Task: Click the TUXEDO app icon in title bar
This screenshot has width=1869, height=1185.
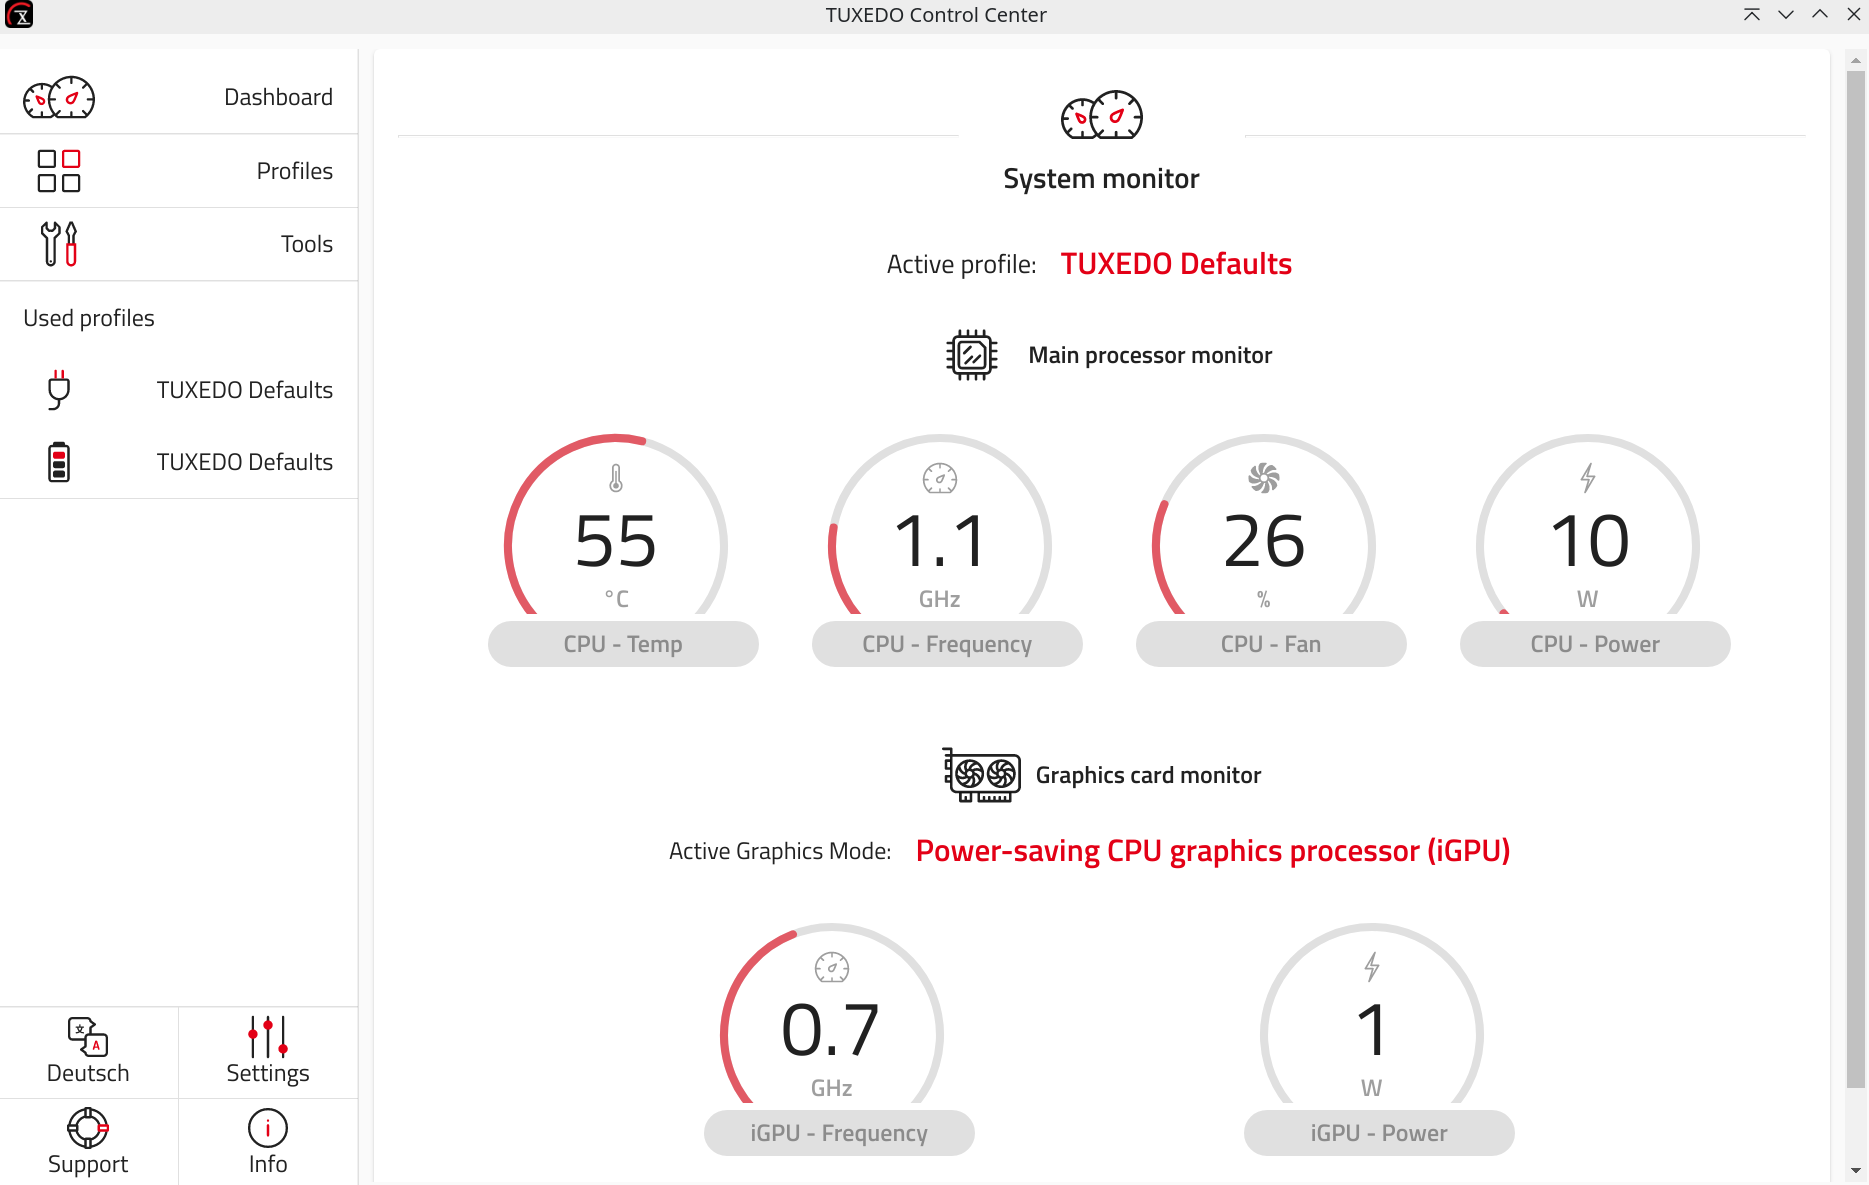Action: (19, 15)
